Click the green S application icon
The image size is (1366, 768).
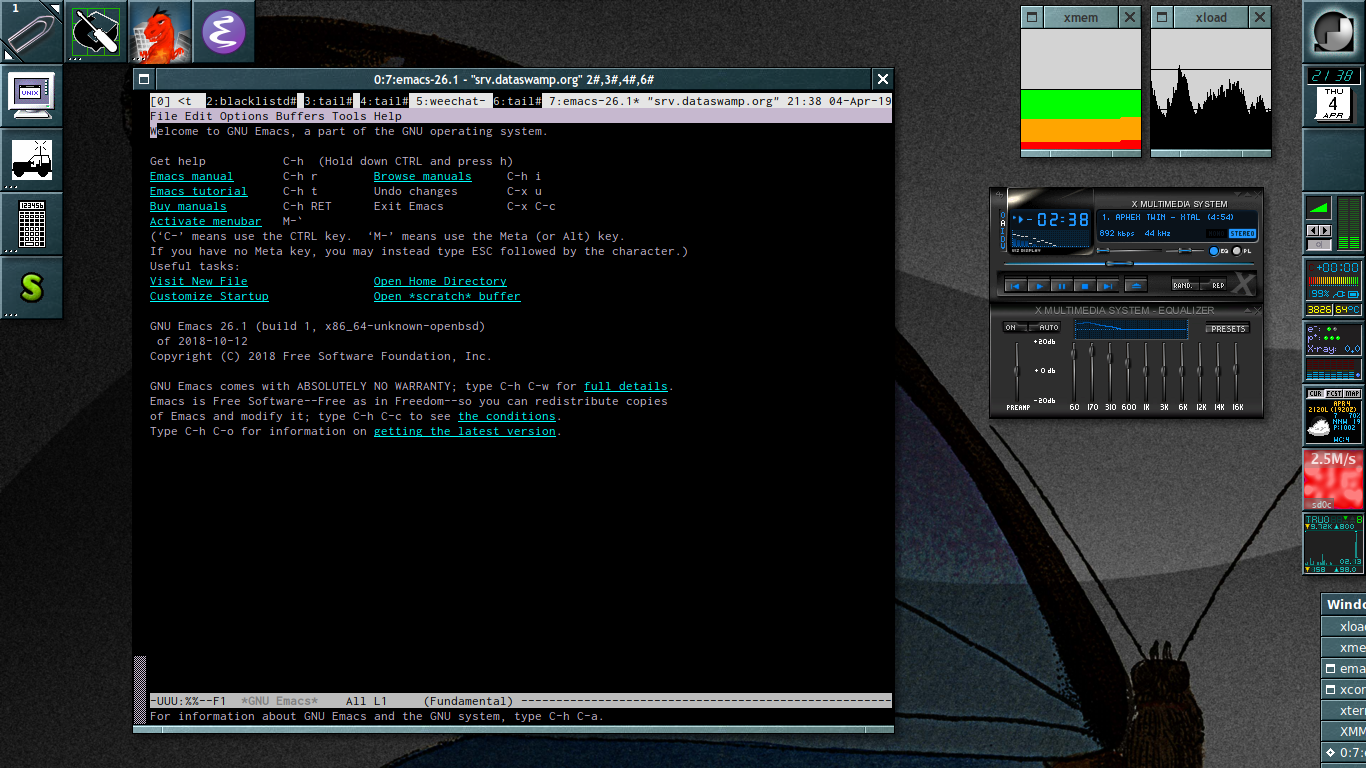point(32,287)
